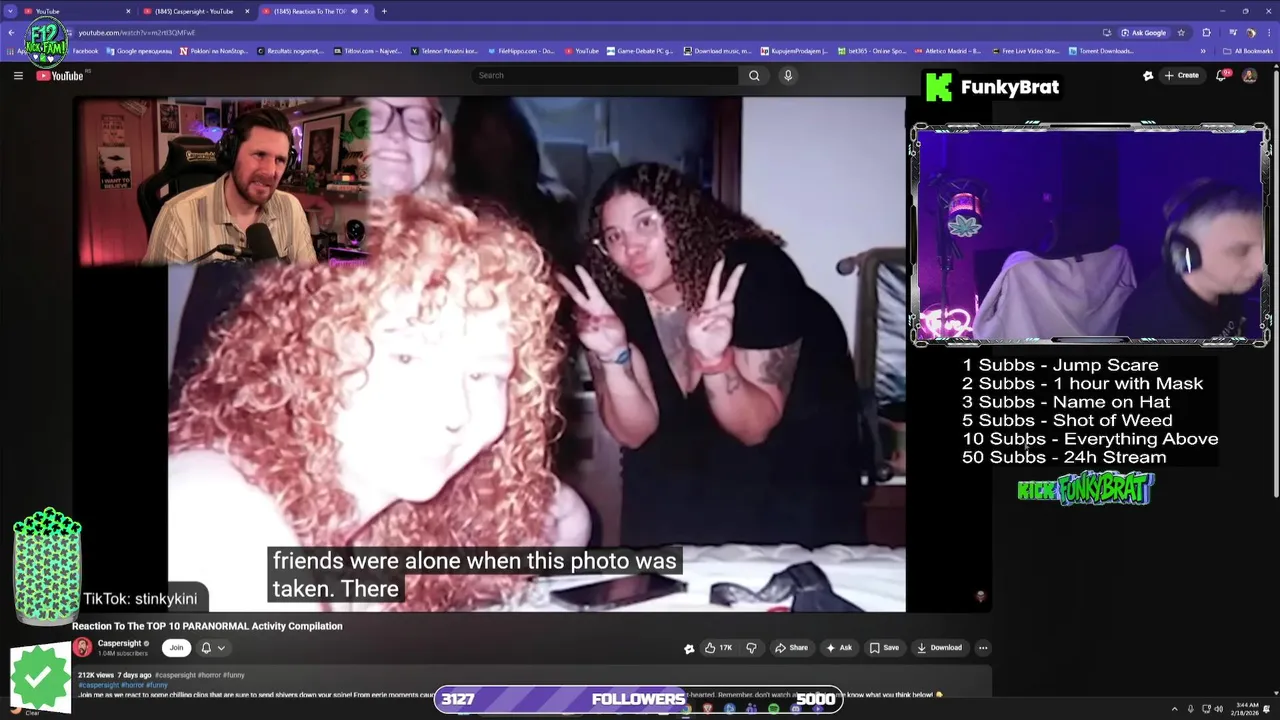Click the '212K views 7 days ago' text
This screenshot has width=1280, height=720.
(x=115, y=675)
